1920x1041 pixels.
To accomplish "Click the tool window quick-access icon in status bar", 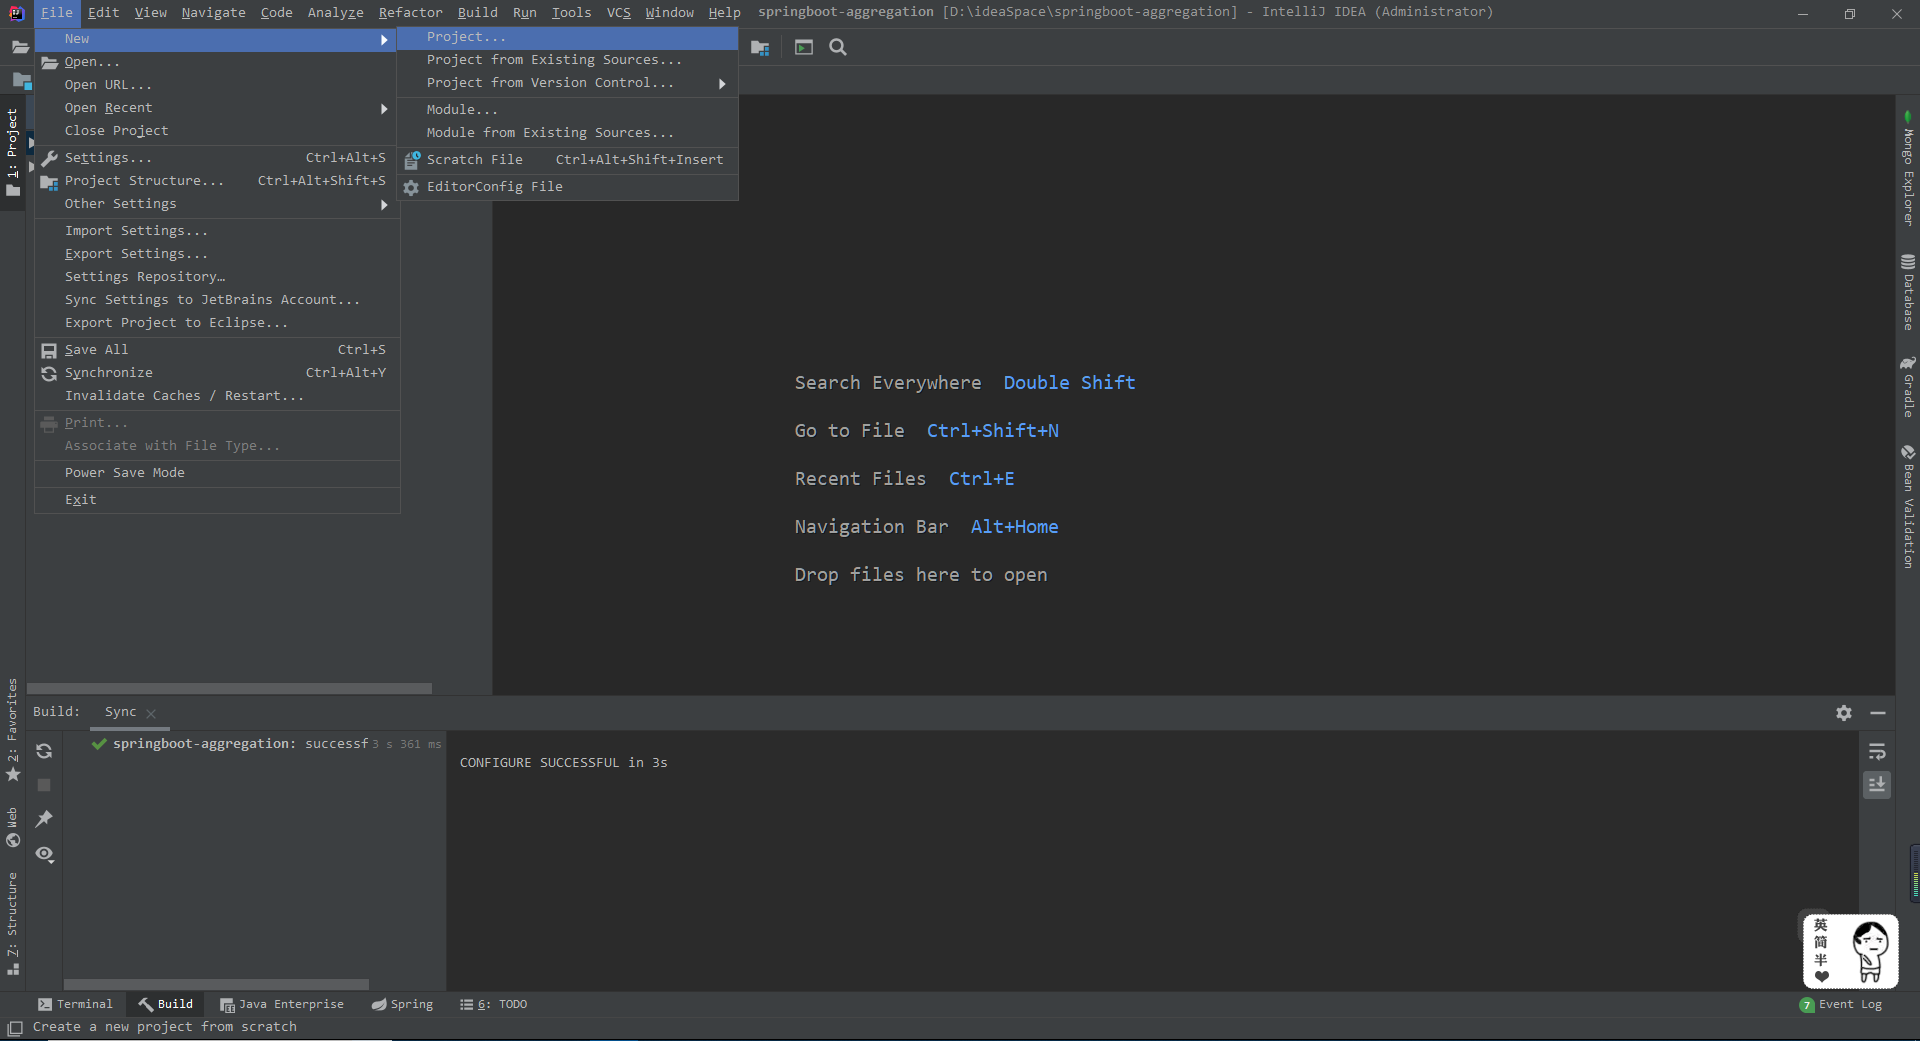I will point(14,1028).
